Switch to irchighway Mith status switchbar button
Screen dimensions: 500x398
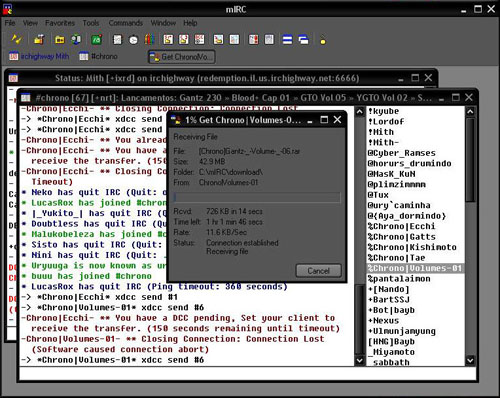[x=39, y=56]
